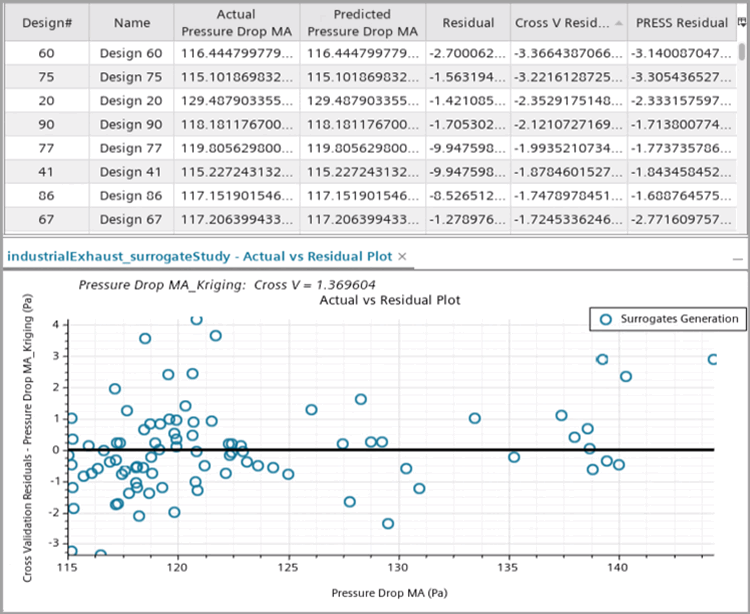Image resolution: width=750 pixels, height=614 pixels.
Task: Select Predicted Pressure Drop value of Design 67
Action: pyautogui.click(x=363, y=219)
